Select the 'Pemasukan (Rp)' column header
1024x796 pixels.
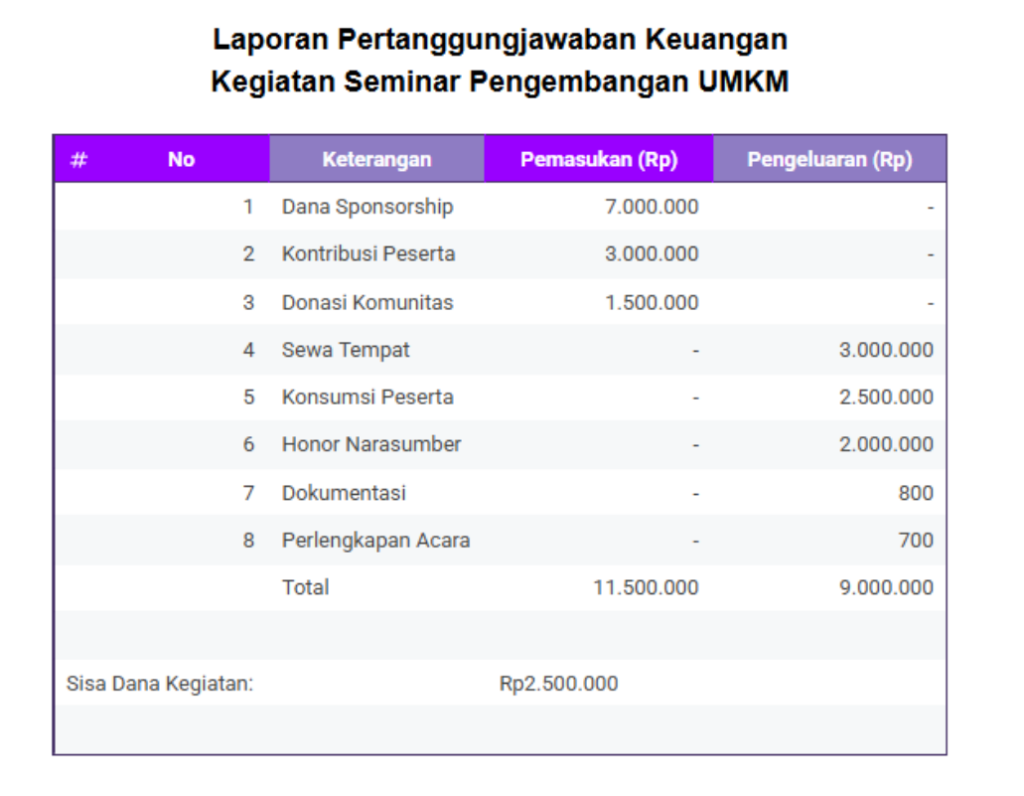click(598, 159)
